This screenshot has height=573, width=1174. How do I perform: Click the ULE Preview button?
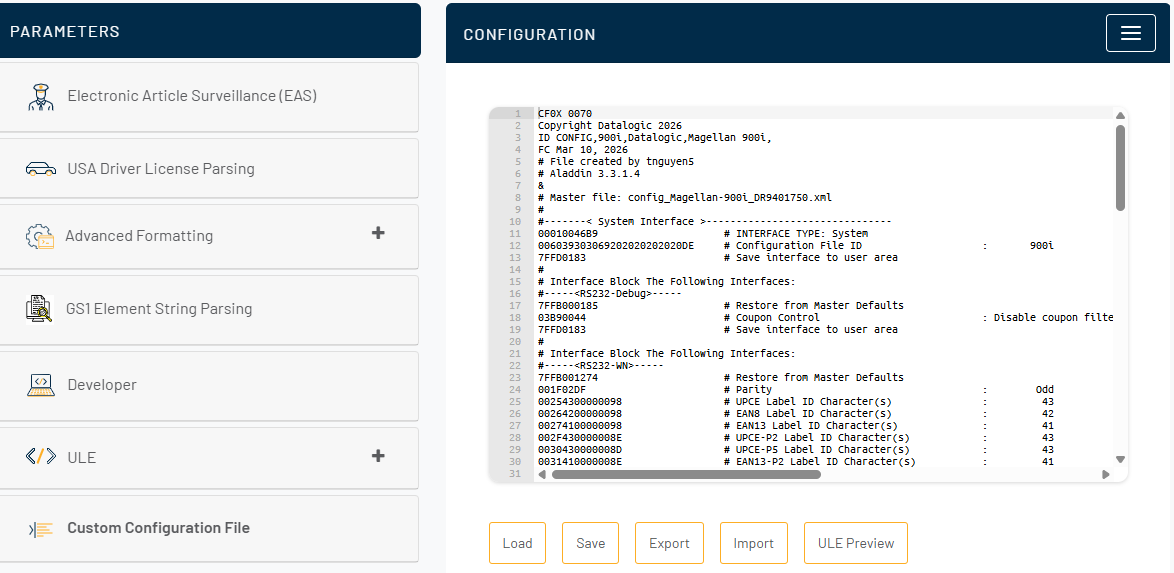pyautogui.click(x=855, y=543)
